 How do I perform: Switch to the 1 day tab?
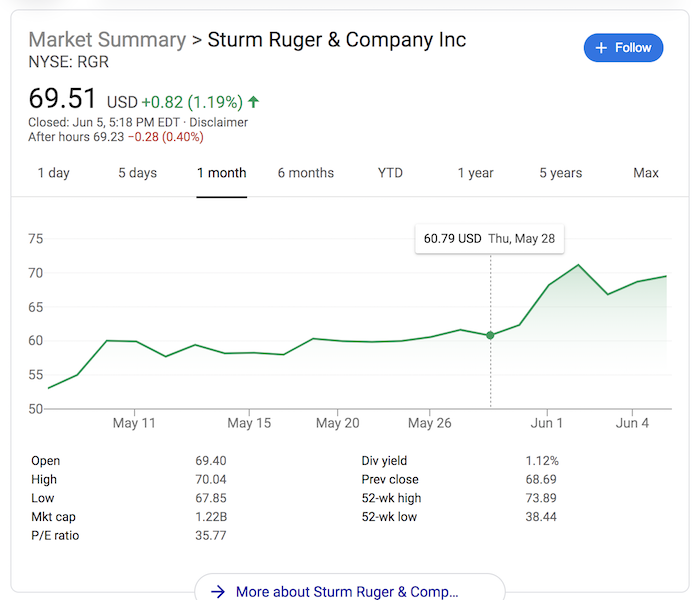pos(54,173)
